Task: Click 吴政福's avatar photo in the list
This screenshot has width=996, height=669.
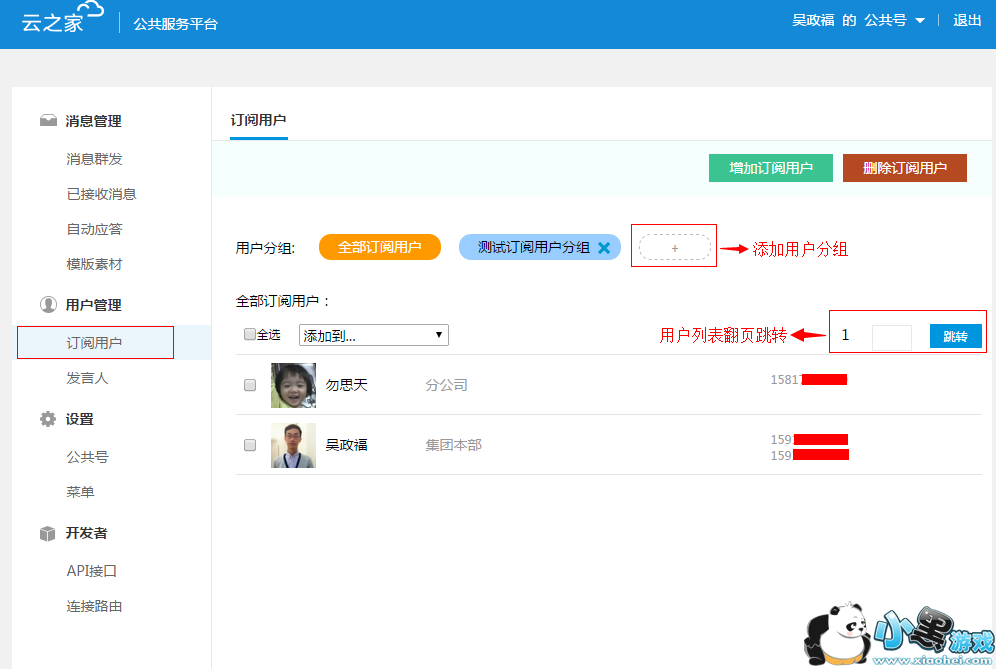Action: coord(293,445)
